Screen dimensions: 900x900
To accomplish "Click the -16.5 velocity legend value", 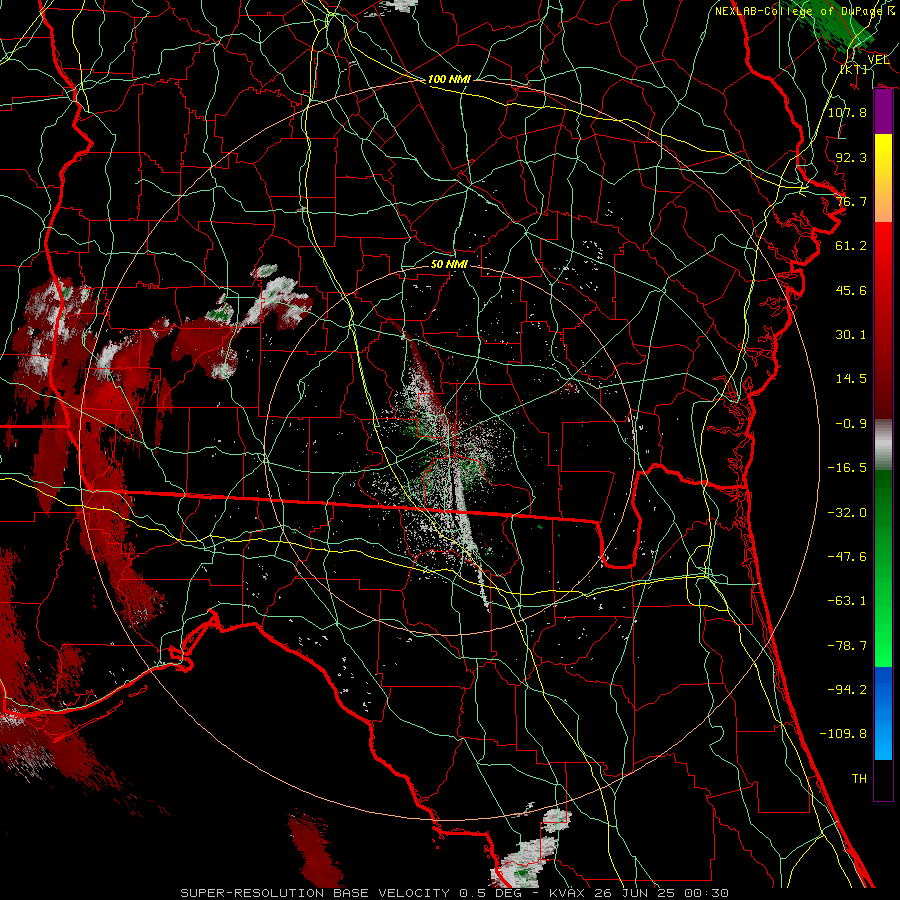I will click(847, 468).
